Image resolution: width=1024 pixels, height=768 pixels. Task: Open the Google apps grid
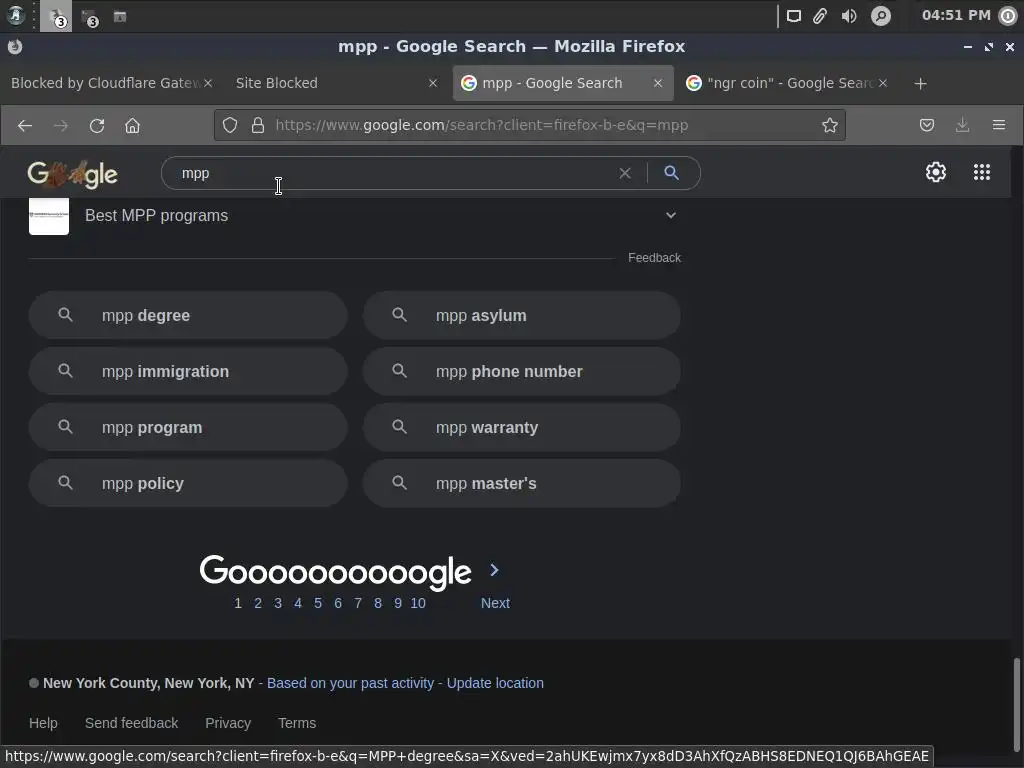pyautogui.click(x=982, y=172)
